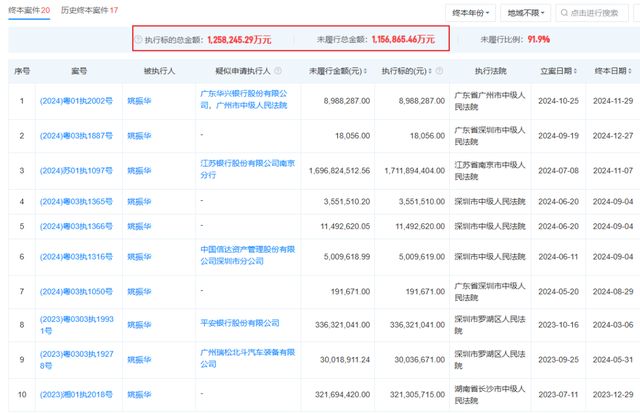This screenshot has width=640, height=413.
Task: Sort by 执行标的(元) column arrows
Action: click(x=431, y=71)
